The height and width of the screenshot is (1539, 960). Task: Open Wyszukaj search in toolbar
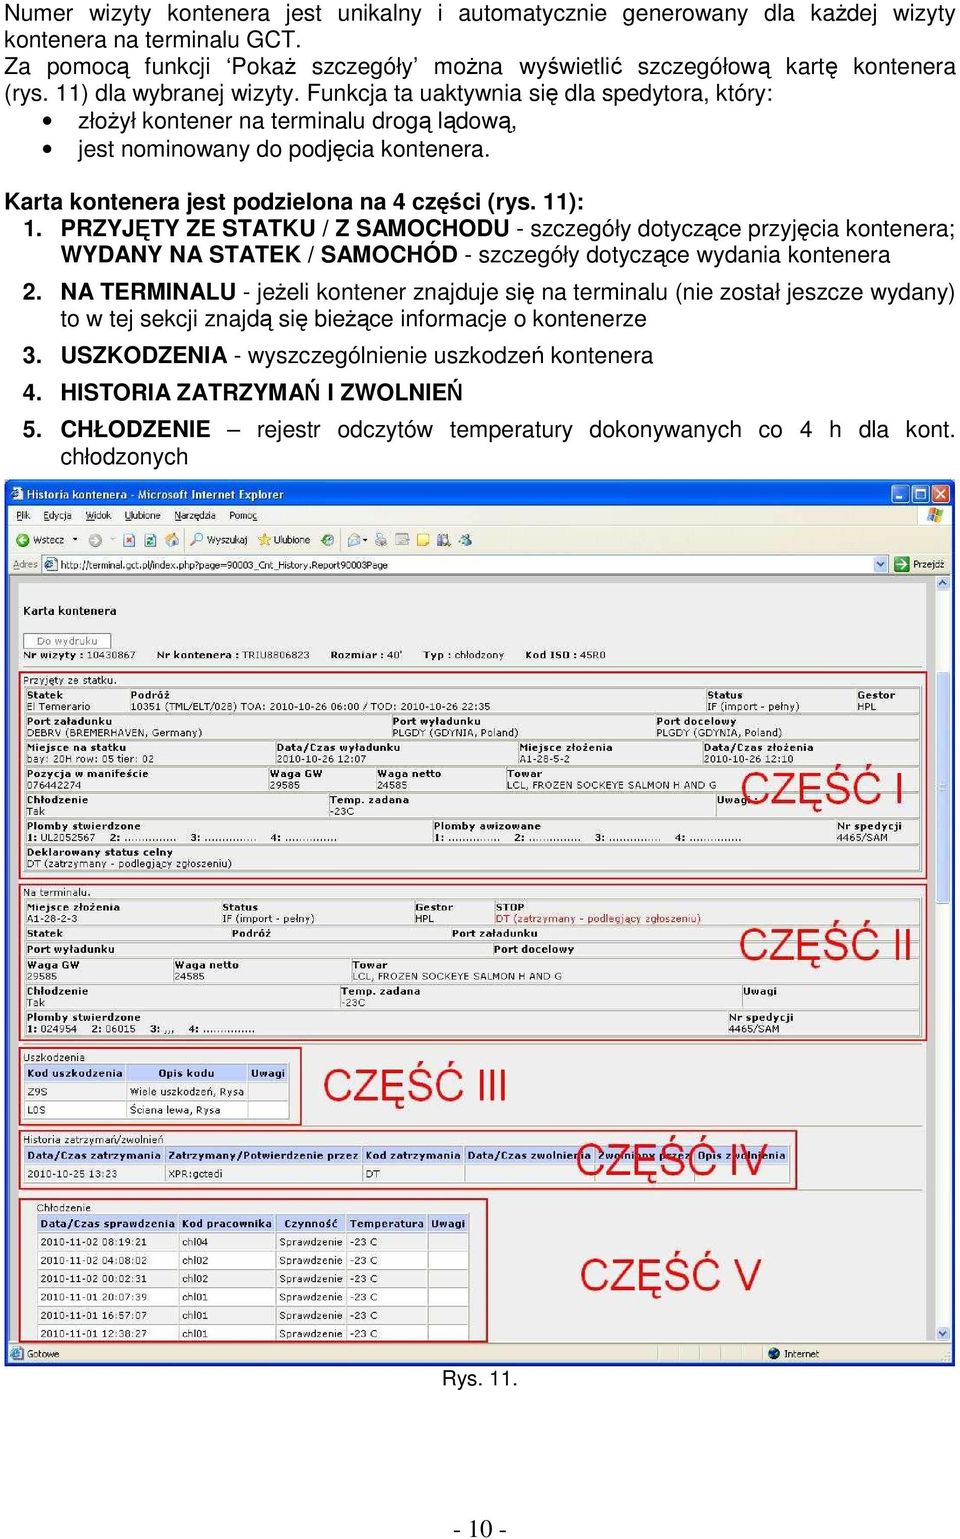[x=219, y=540]
